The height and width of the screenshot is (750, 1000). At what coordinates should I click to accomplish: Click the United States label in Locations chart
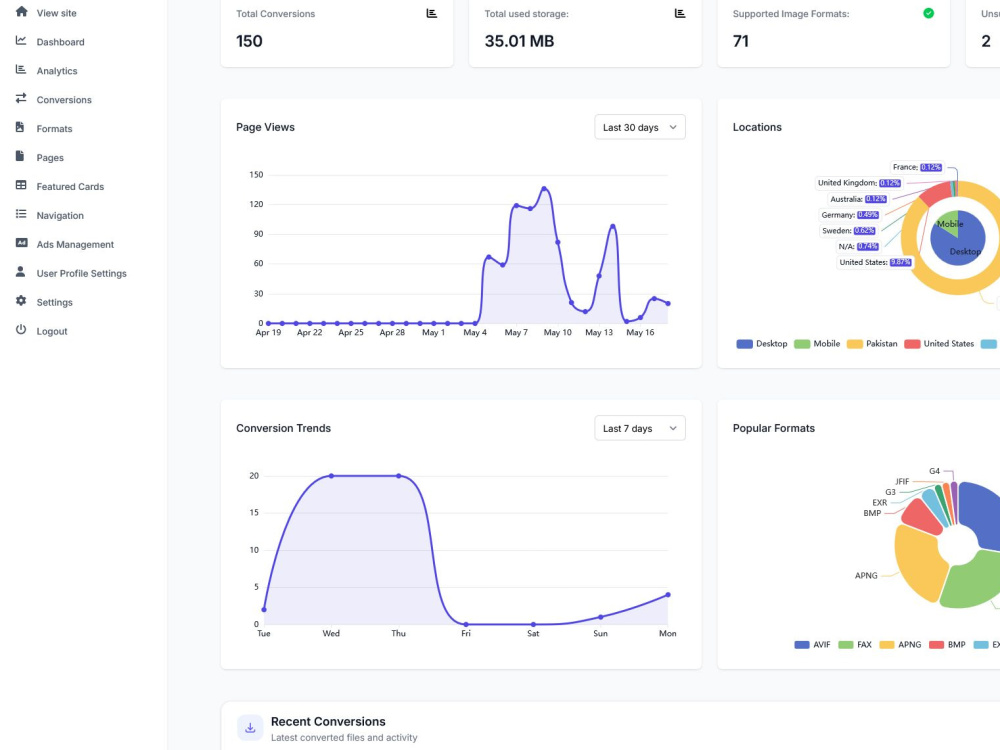(x=875, y=262)
